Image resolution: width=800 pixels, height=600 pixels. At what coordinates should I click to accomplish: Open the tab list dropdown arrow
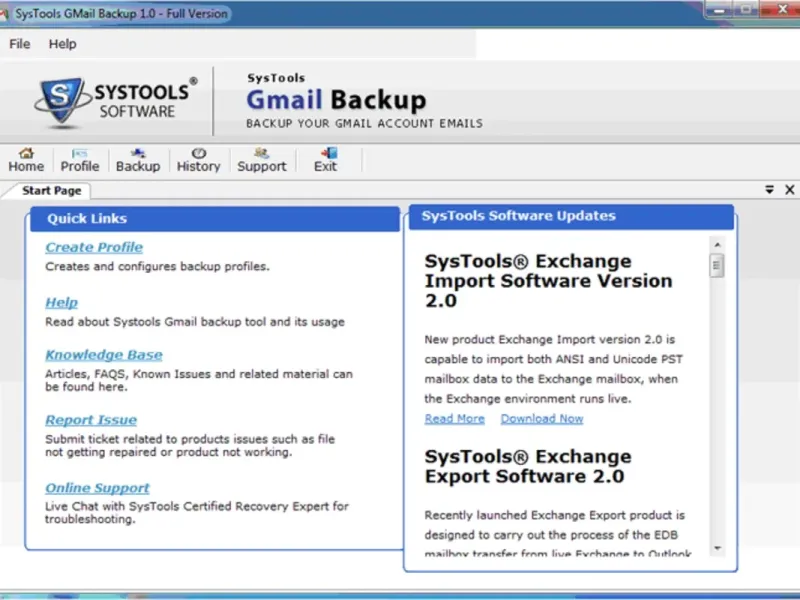(x=770, y=190)
